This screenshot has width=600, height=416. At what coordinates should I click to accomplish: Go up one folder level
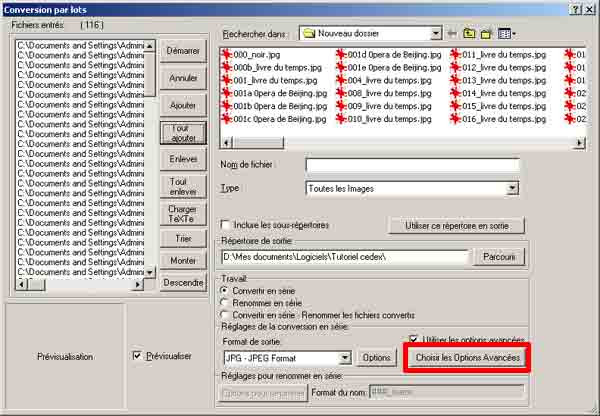pos(468,34)
